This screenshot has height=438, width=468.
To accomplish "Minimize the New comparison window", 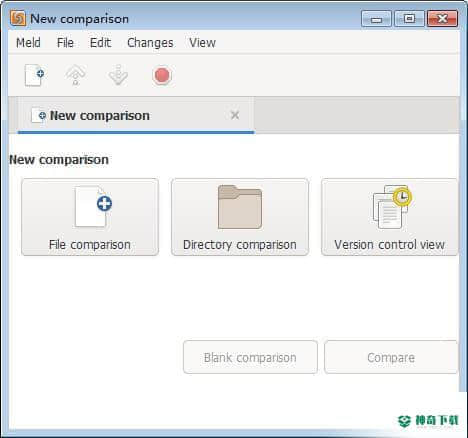I will point(376,19).
